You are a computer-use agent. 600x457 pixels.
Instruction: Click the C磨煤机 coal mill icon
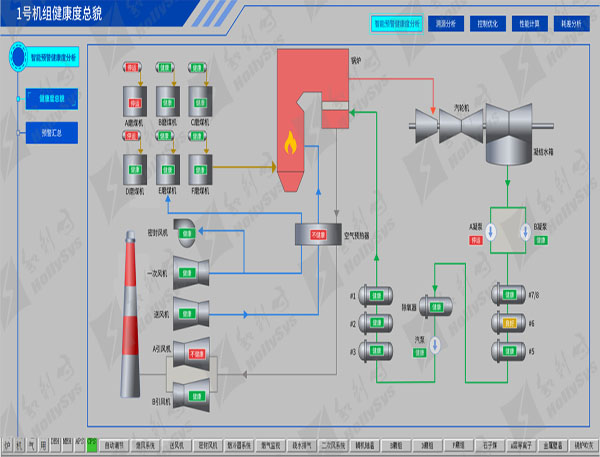[201, 101]
